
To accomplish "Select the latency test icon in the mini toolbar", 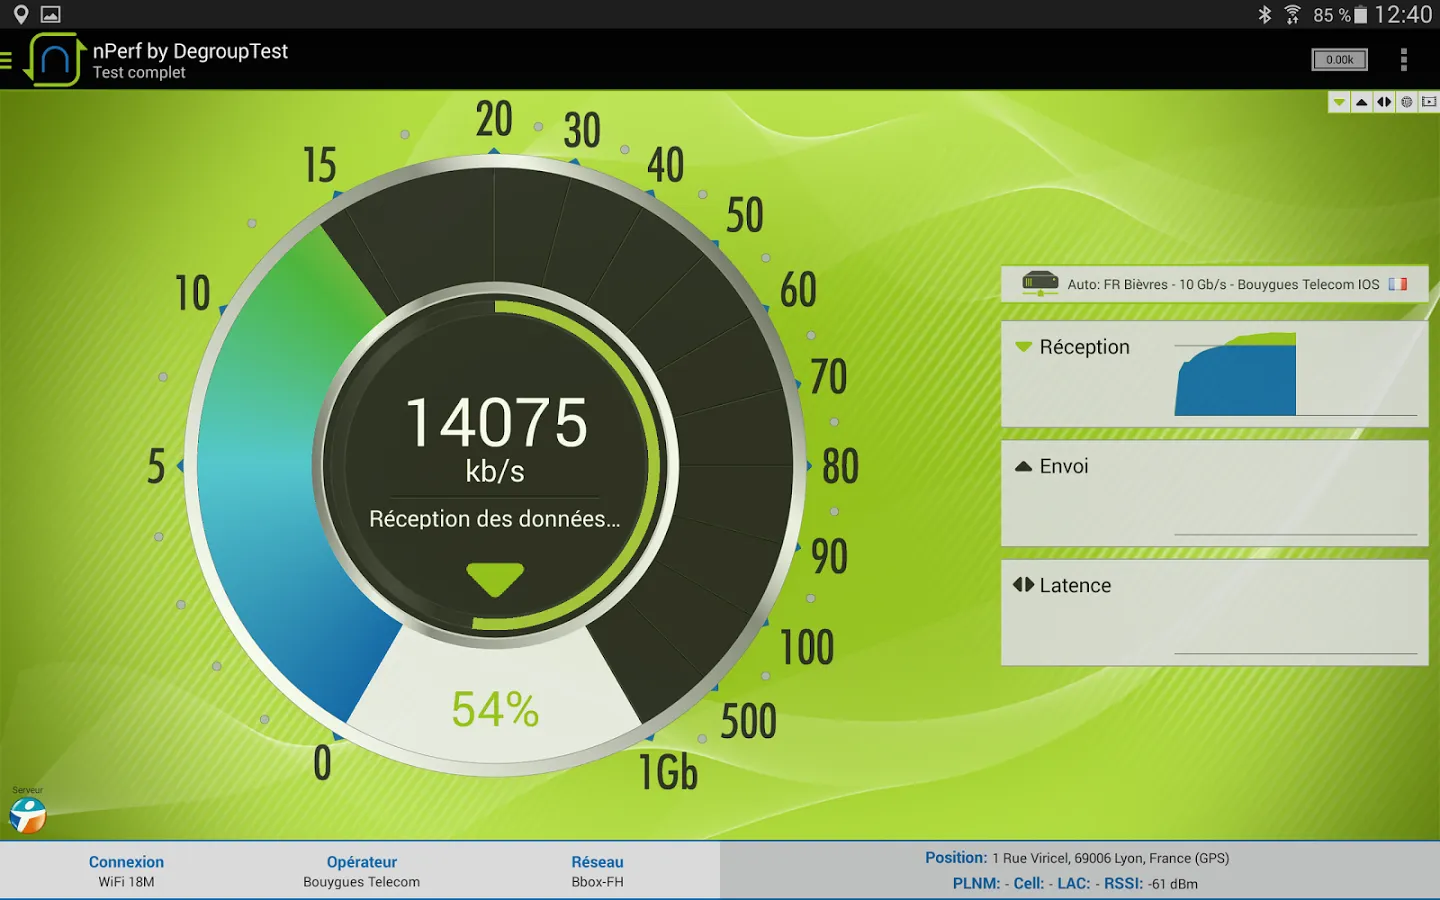I will coord(1384,102).
